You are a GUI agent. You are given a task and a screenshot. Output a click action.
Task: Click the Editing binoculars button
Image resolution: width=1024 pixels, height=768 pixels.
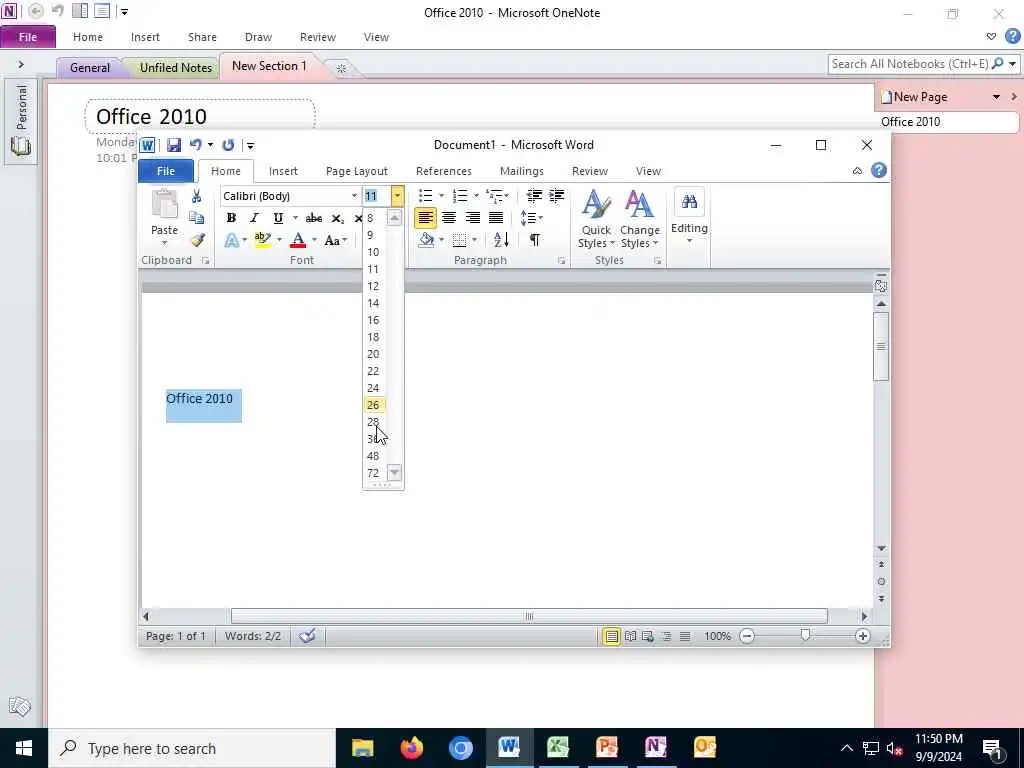coord(689,216)
